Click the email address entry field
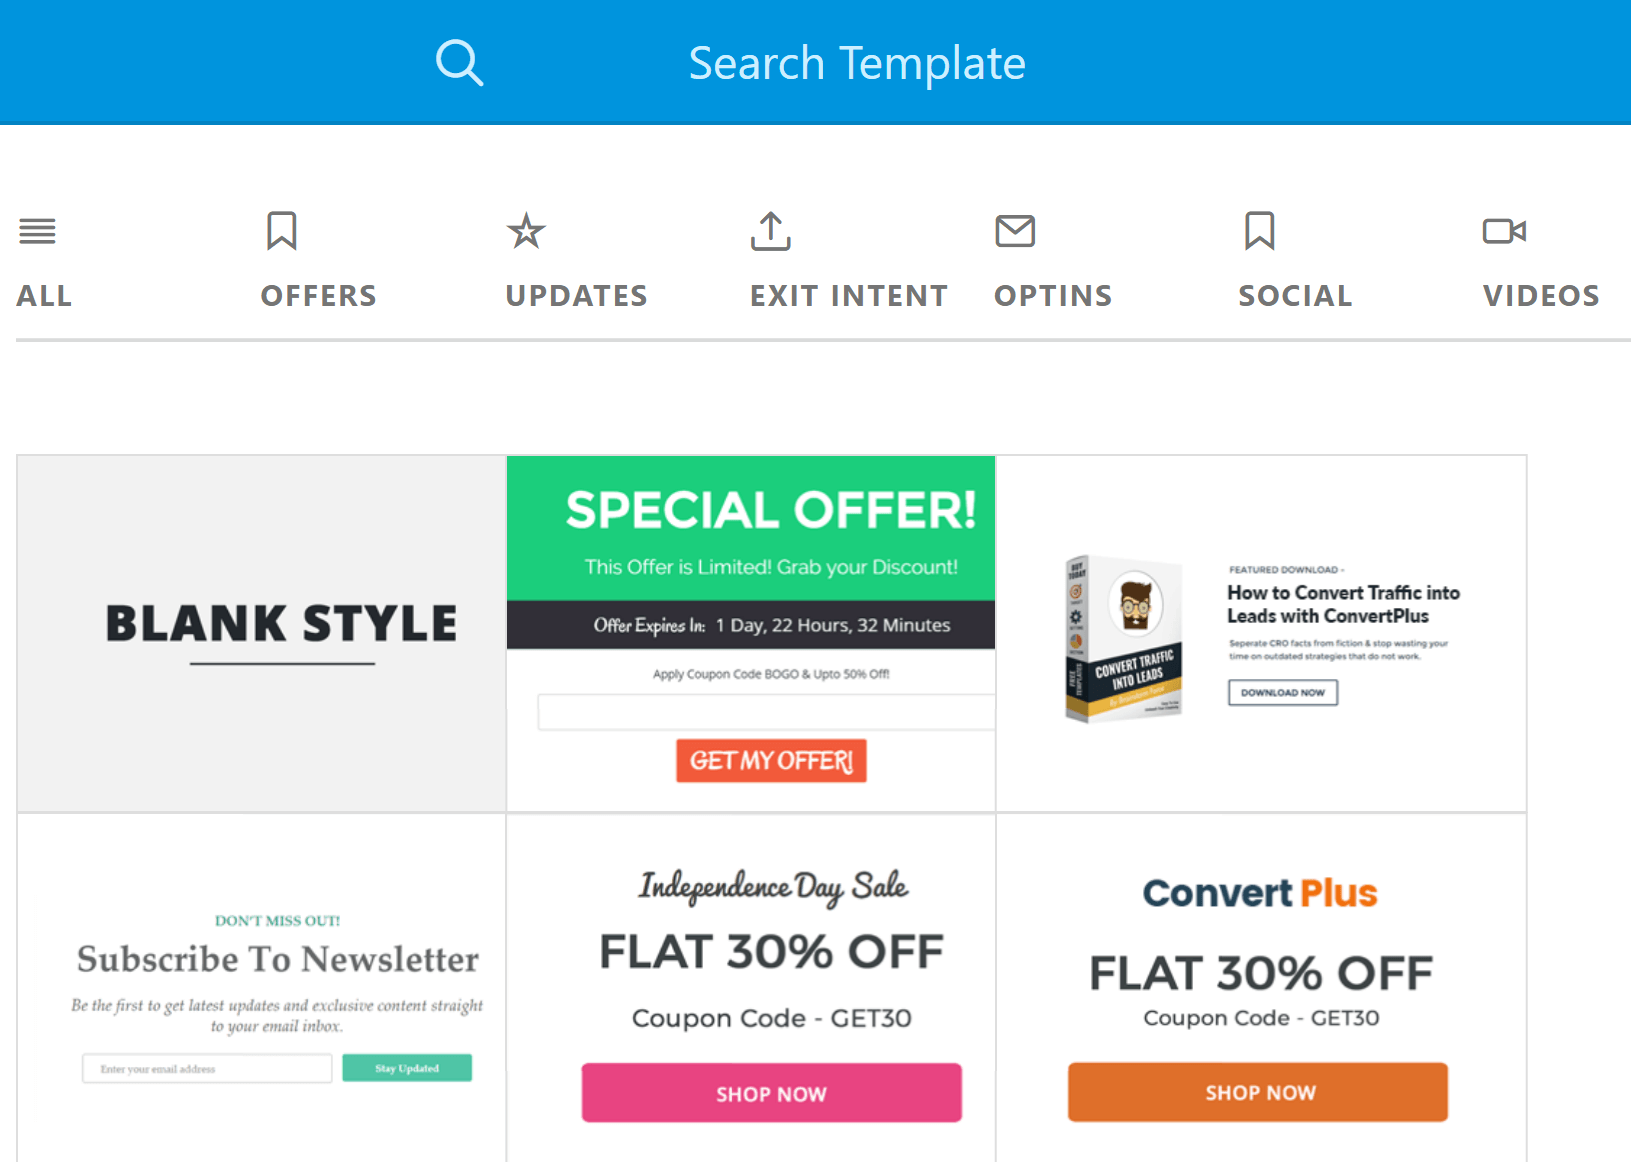The image size is (1631, 1162). [206, 1067]
